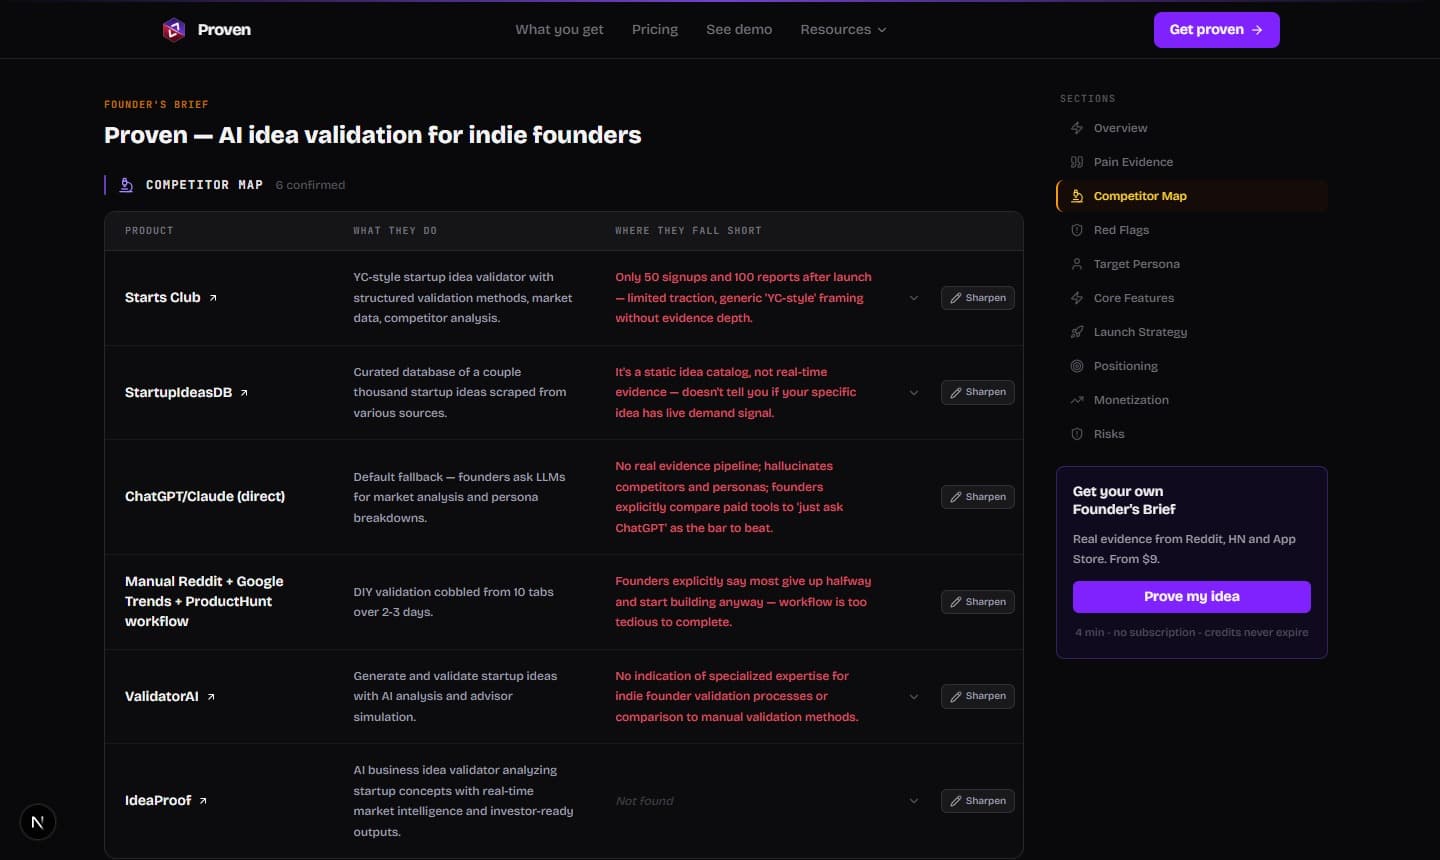Image resolution: width=1440 pixels, height=860 pixels.
Task: Open the IdeaProof product link
Action: click(x=166, y=801)
